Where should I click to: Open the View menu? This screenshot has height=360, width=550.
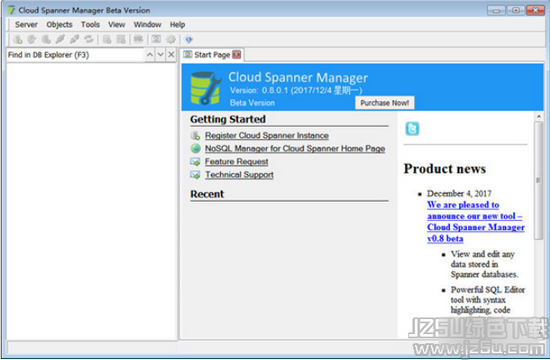(116, 25)
